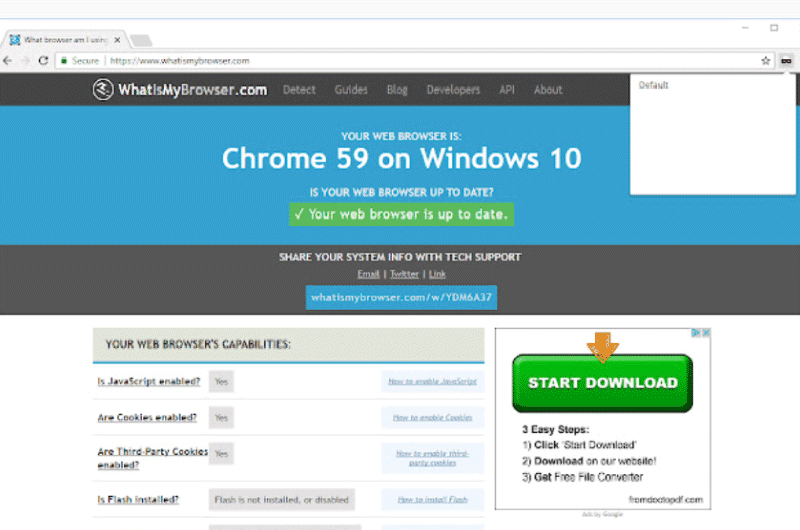Share system info via Twitter link

click(404, 274)
